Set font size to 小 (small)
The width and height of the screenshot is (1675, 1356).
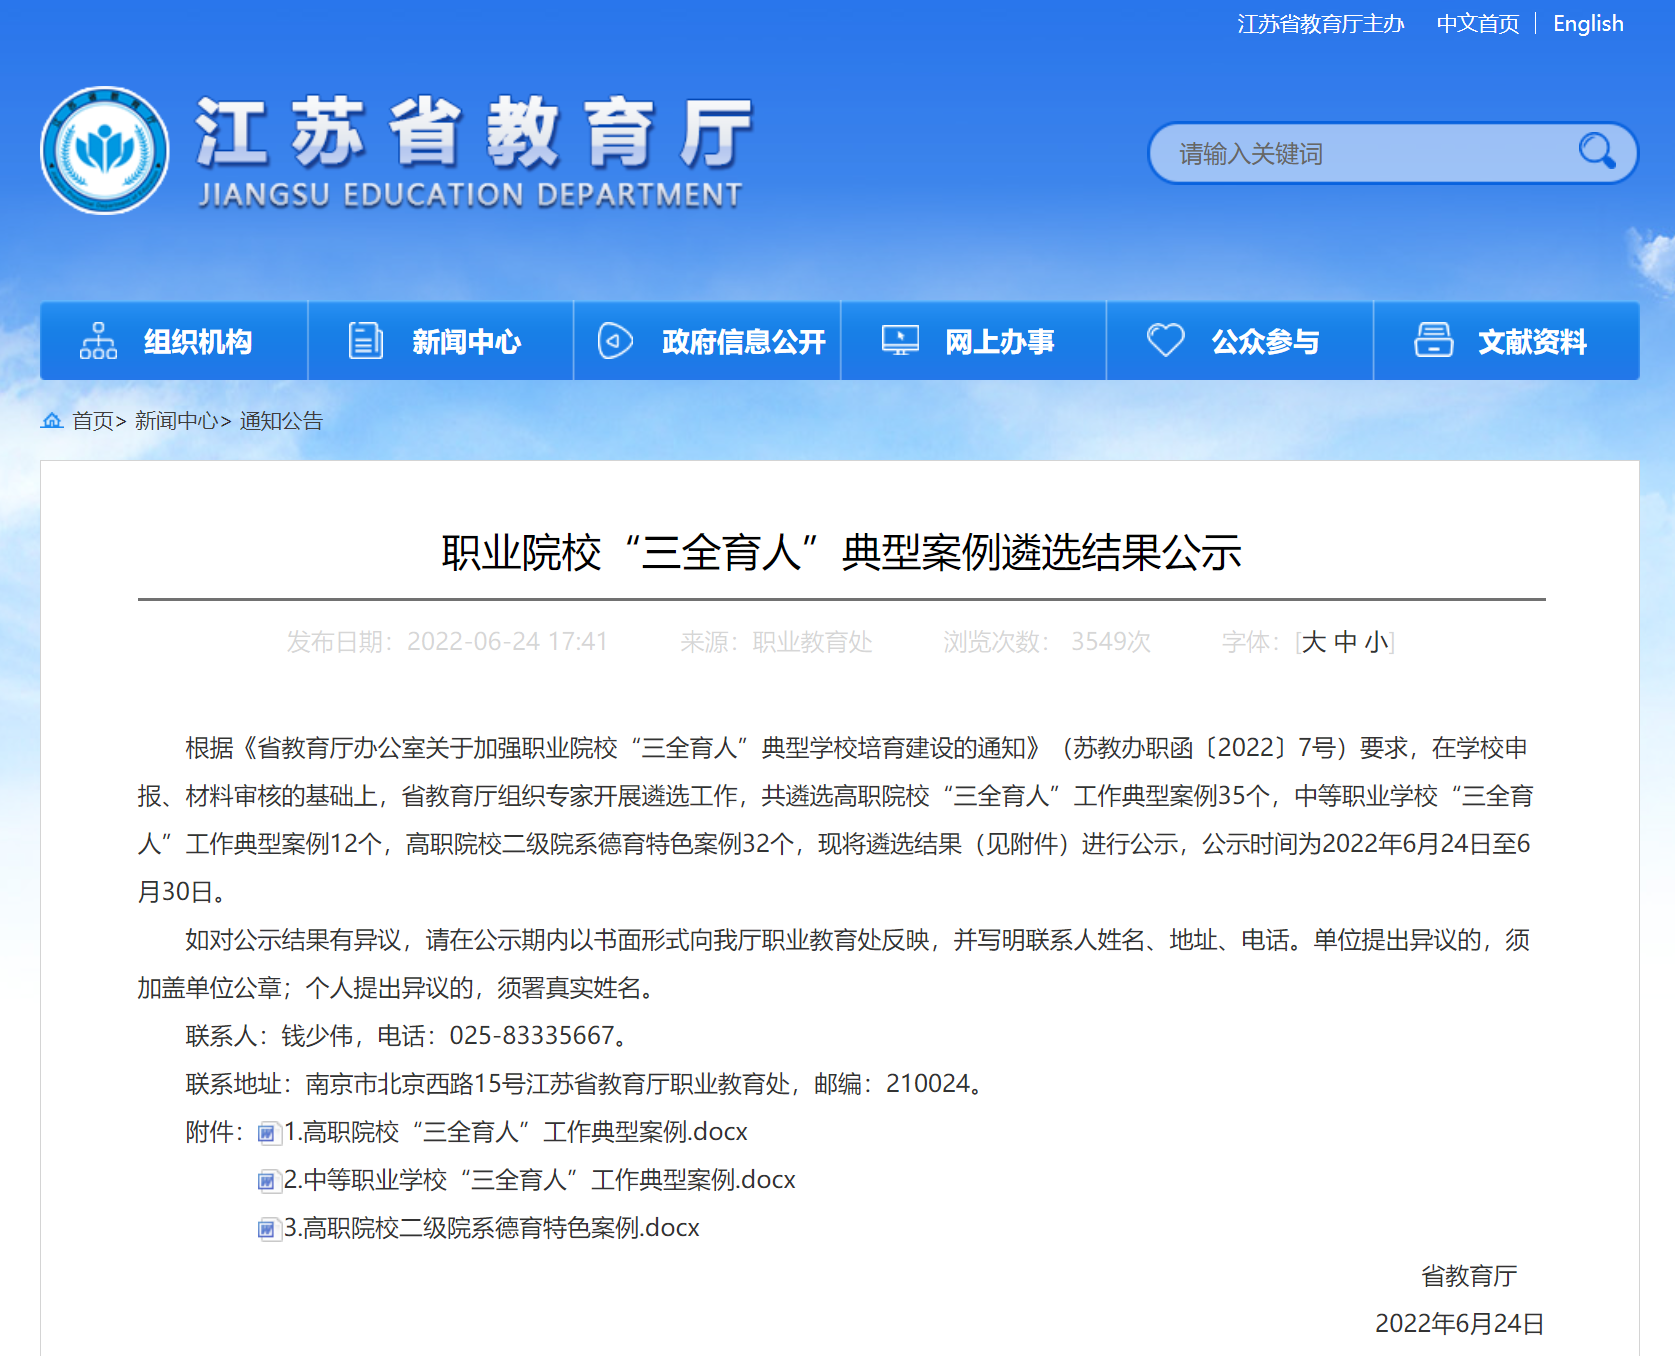coord(1377,642)
